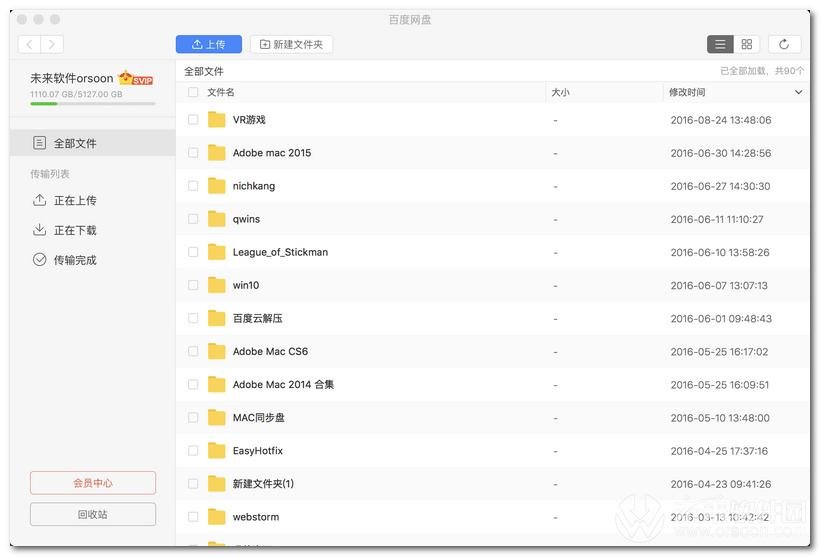Check the nichkang row checkbox
Screen dimensions: 821x557
point(193,186)
